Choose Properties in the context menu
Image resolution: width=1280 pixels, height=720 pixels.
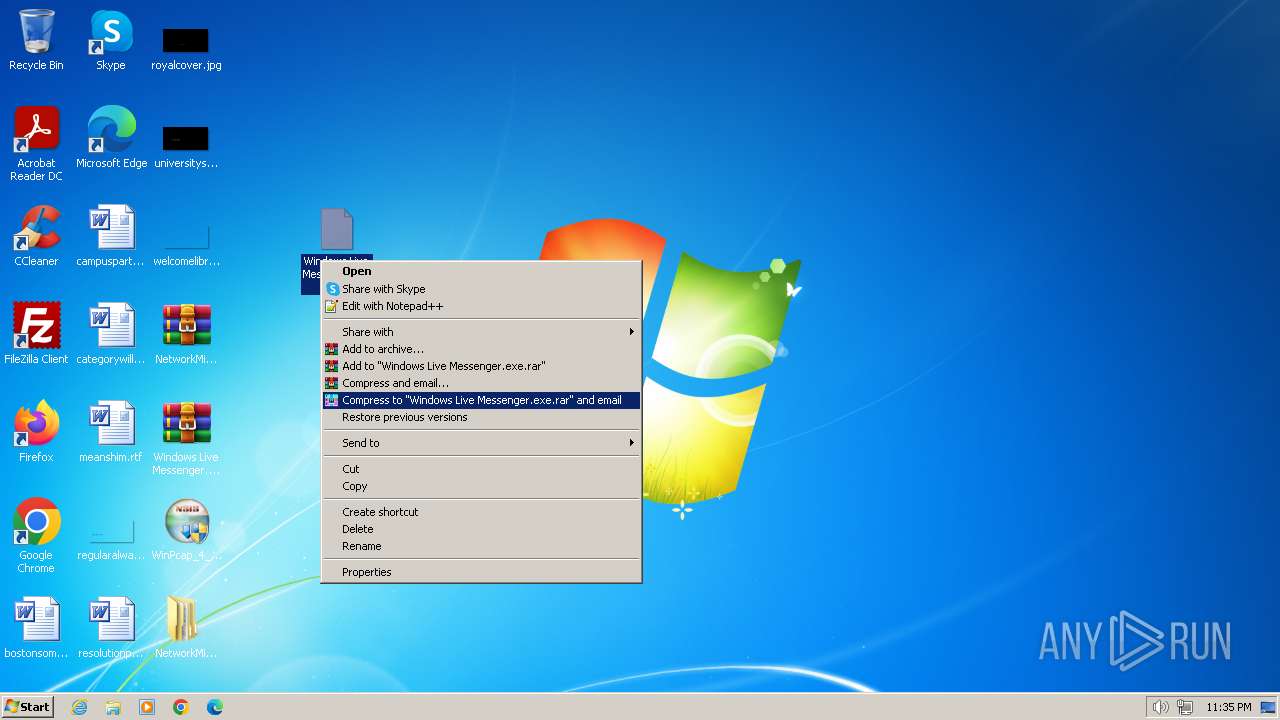click(481, 572)
